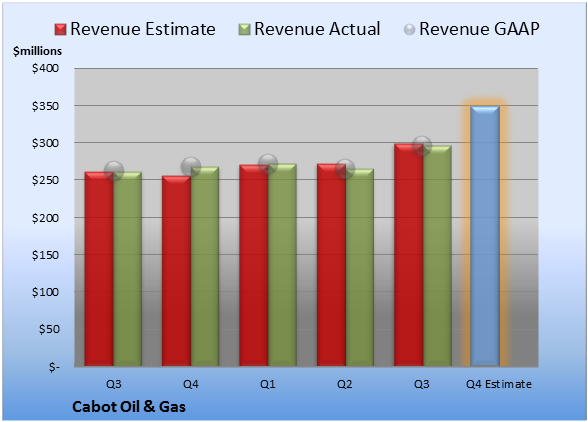Select the red estimate bar for Q1
The image size is (588, 422).
254,265
